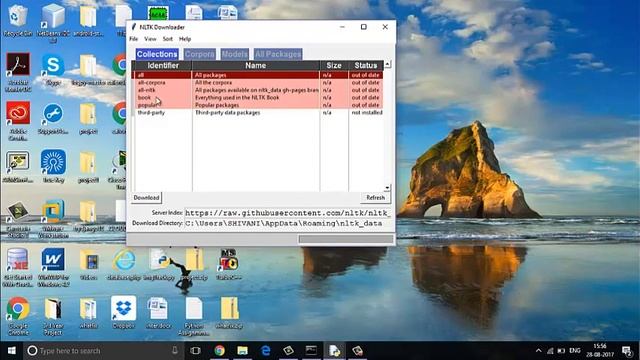Select the Dropbox desktop shortcut

click(x=124, y=313)
